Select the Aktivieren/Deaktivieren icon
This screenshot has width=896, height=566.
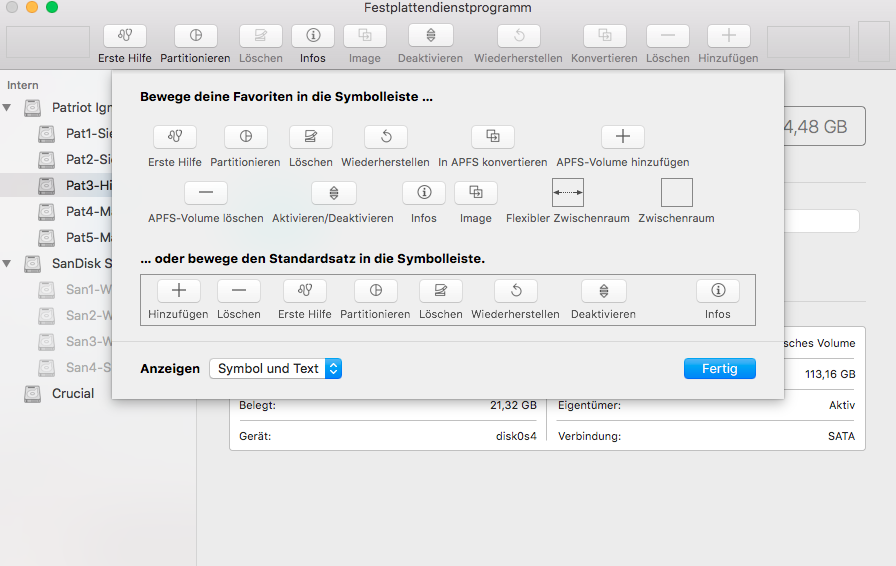point(333,193)
